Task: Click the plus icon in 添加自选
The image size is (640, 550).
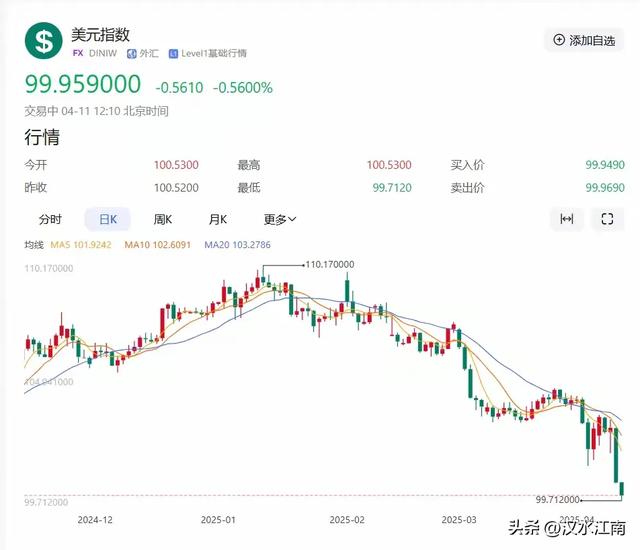Action: (x=559, y=40)
